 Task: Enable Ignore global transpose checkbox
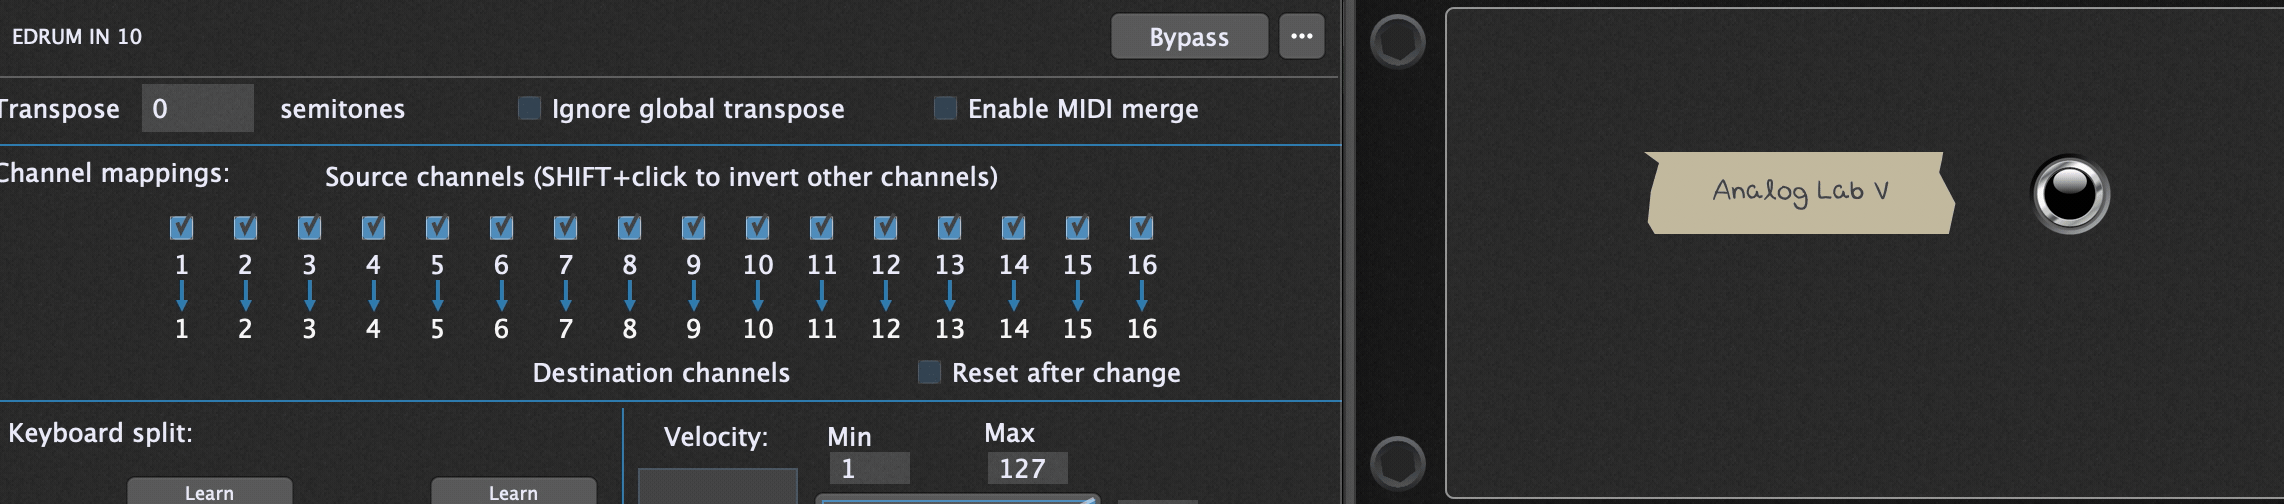coord(529,108)
